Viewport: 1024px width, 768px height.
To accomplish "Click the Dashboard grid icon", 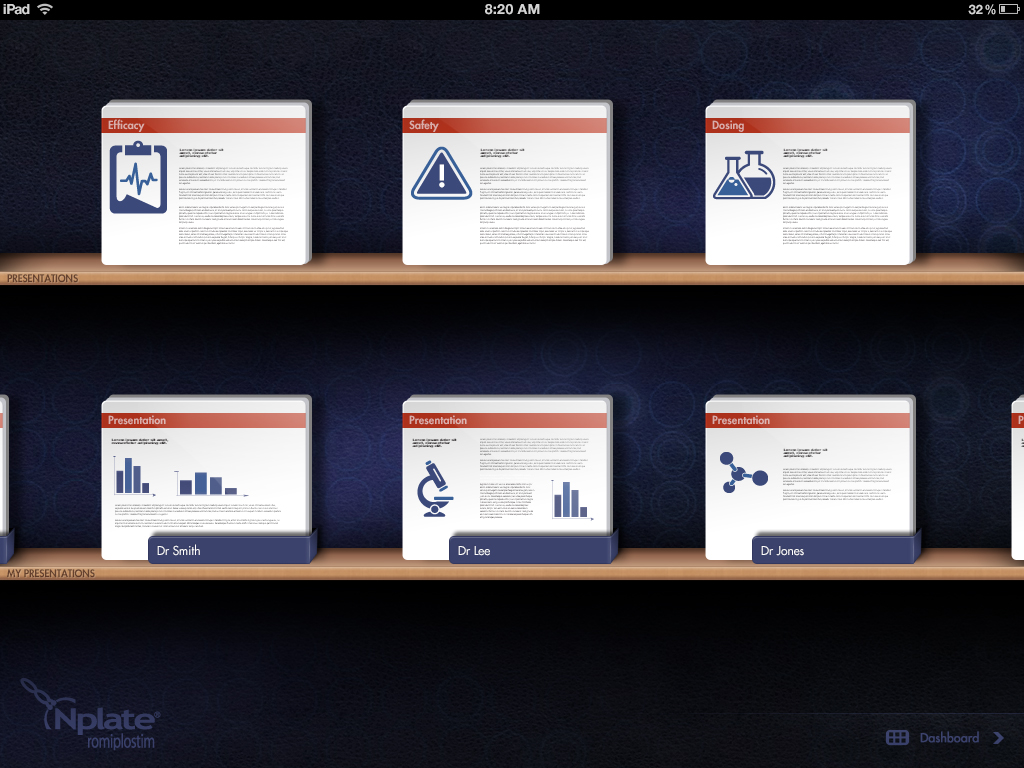I will 897,738.
